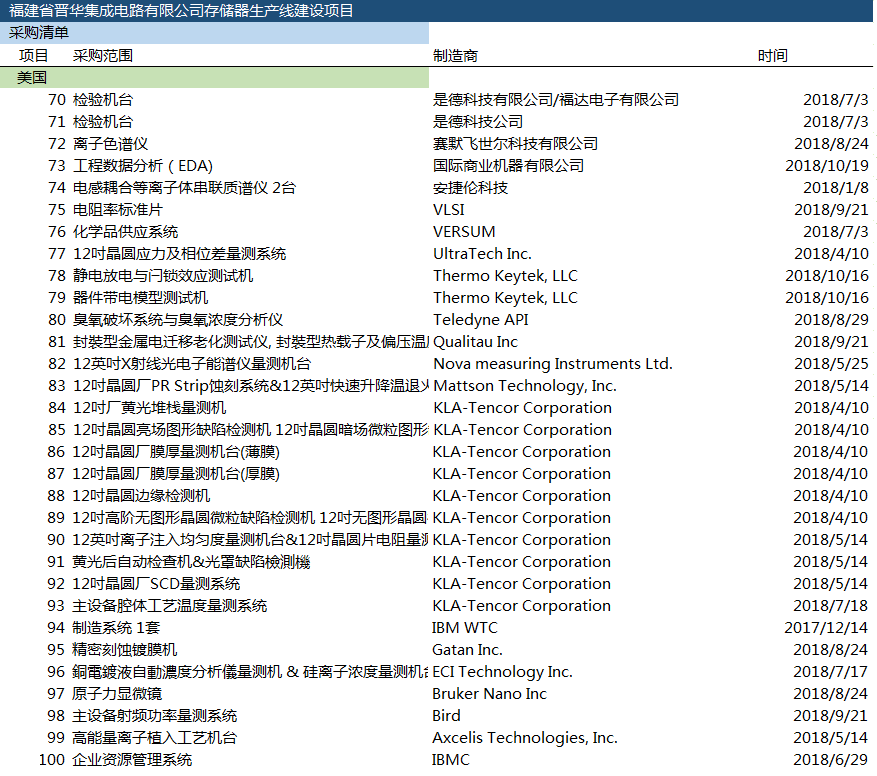Image resolution: width=877 pixels, height=776 pixels.
Task: Click the 静电放电与闩锁效应测试机 cell
Action: point(163,276)
